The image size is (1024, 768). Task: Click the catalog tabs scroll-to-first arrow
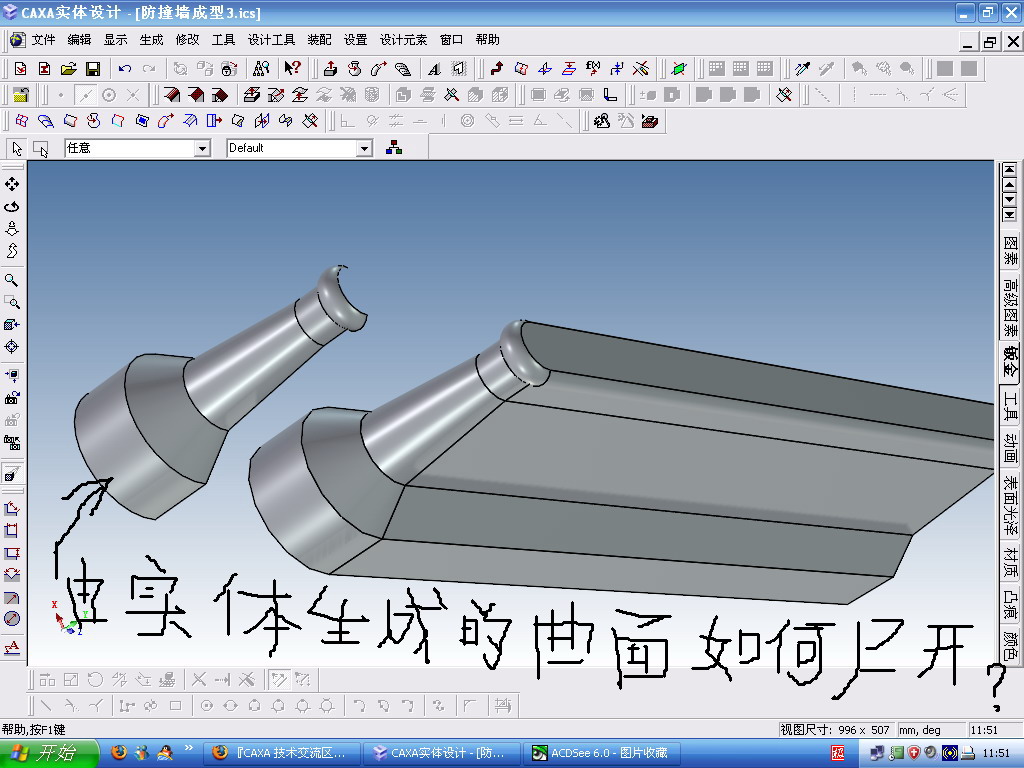(x=1010, y=169)
